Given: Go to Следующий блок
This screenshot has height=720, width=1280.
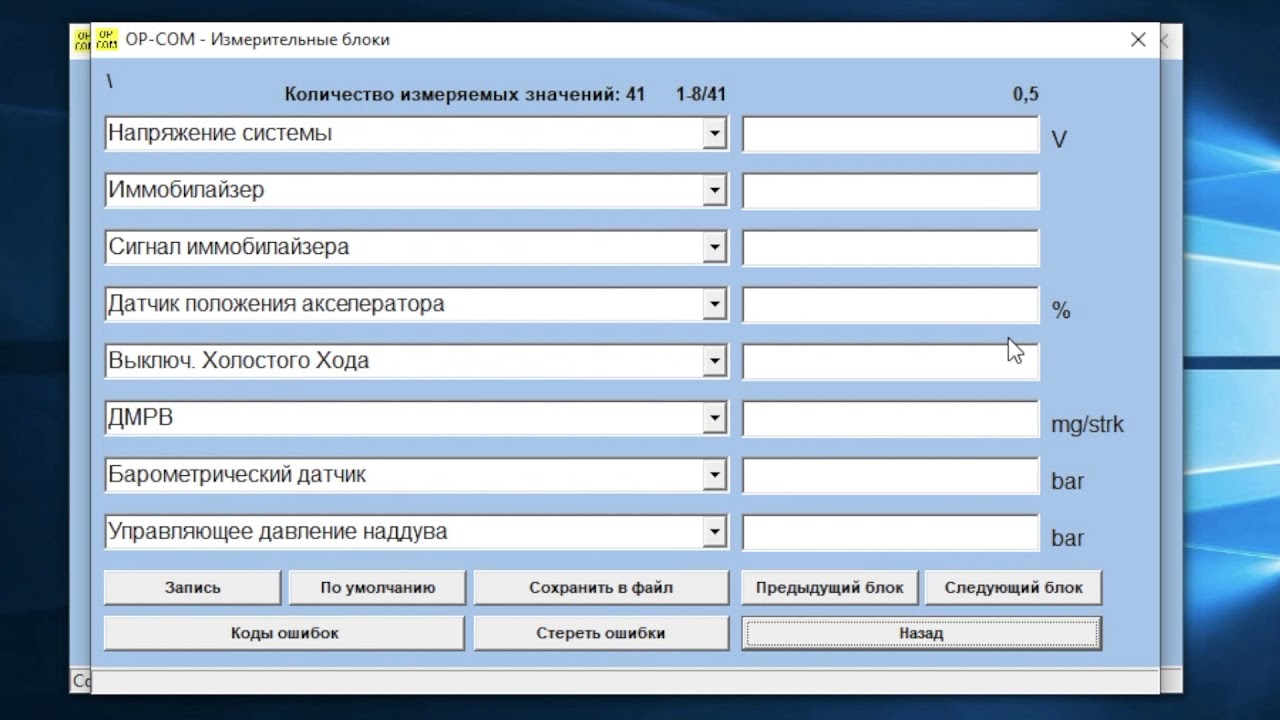Looking at the screenshot, I should tap(1014, 588).
